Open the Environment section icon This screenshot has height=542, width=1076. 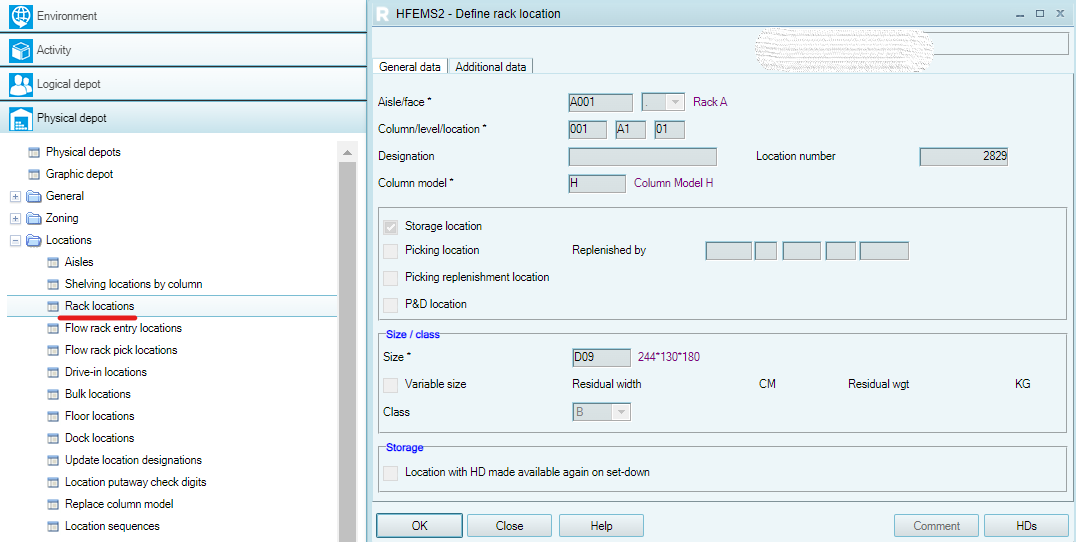pos(21,16)
